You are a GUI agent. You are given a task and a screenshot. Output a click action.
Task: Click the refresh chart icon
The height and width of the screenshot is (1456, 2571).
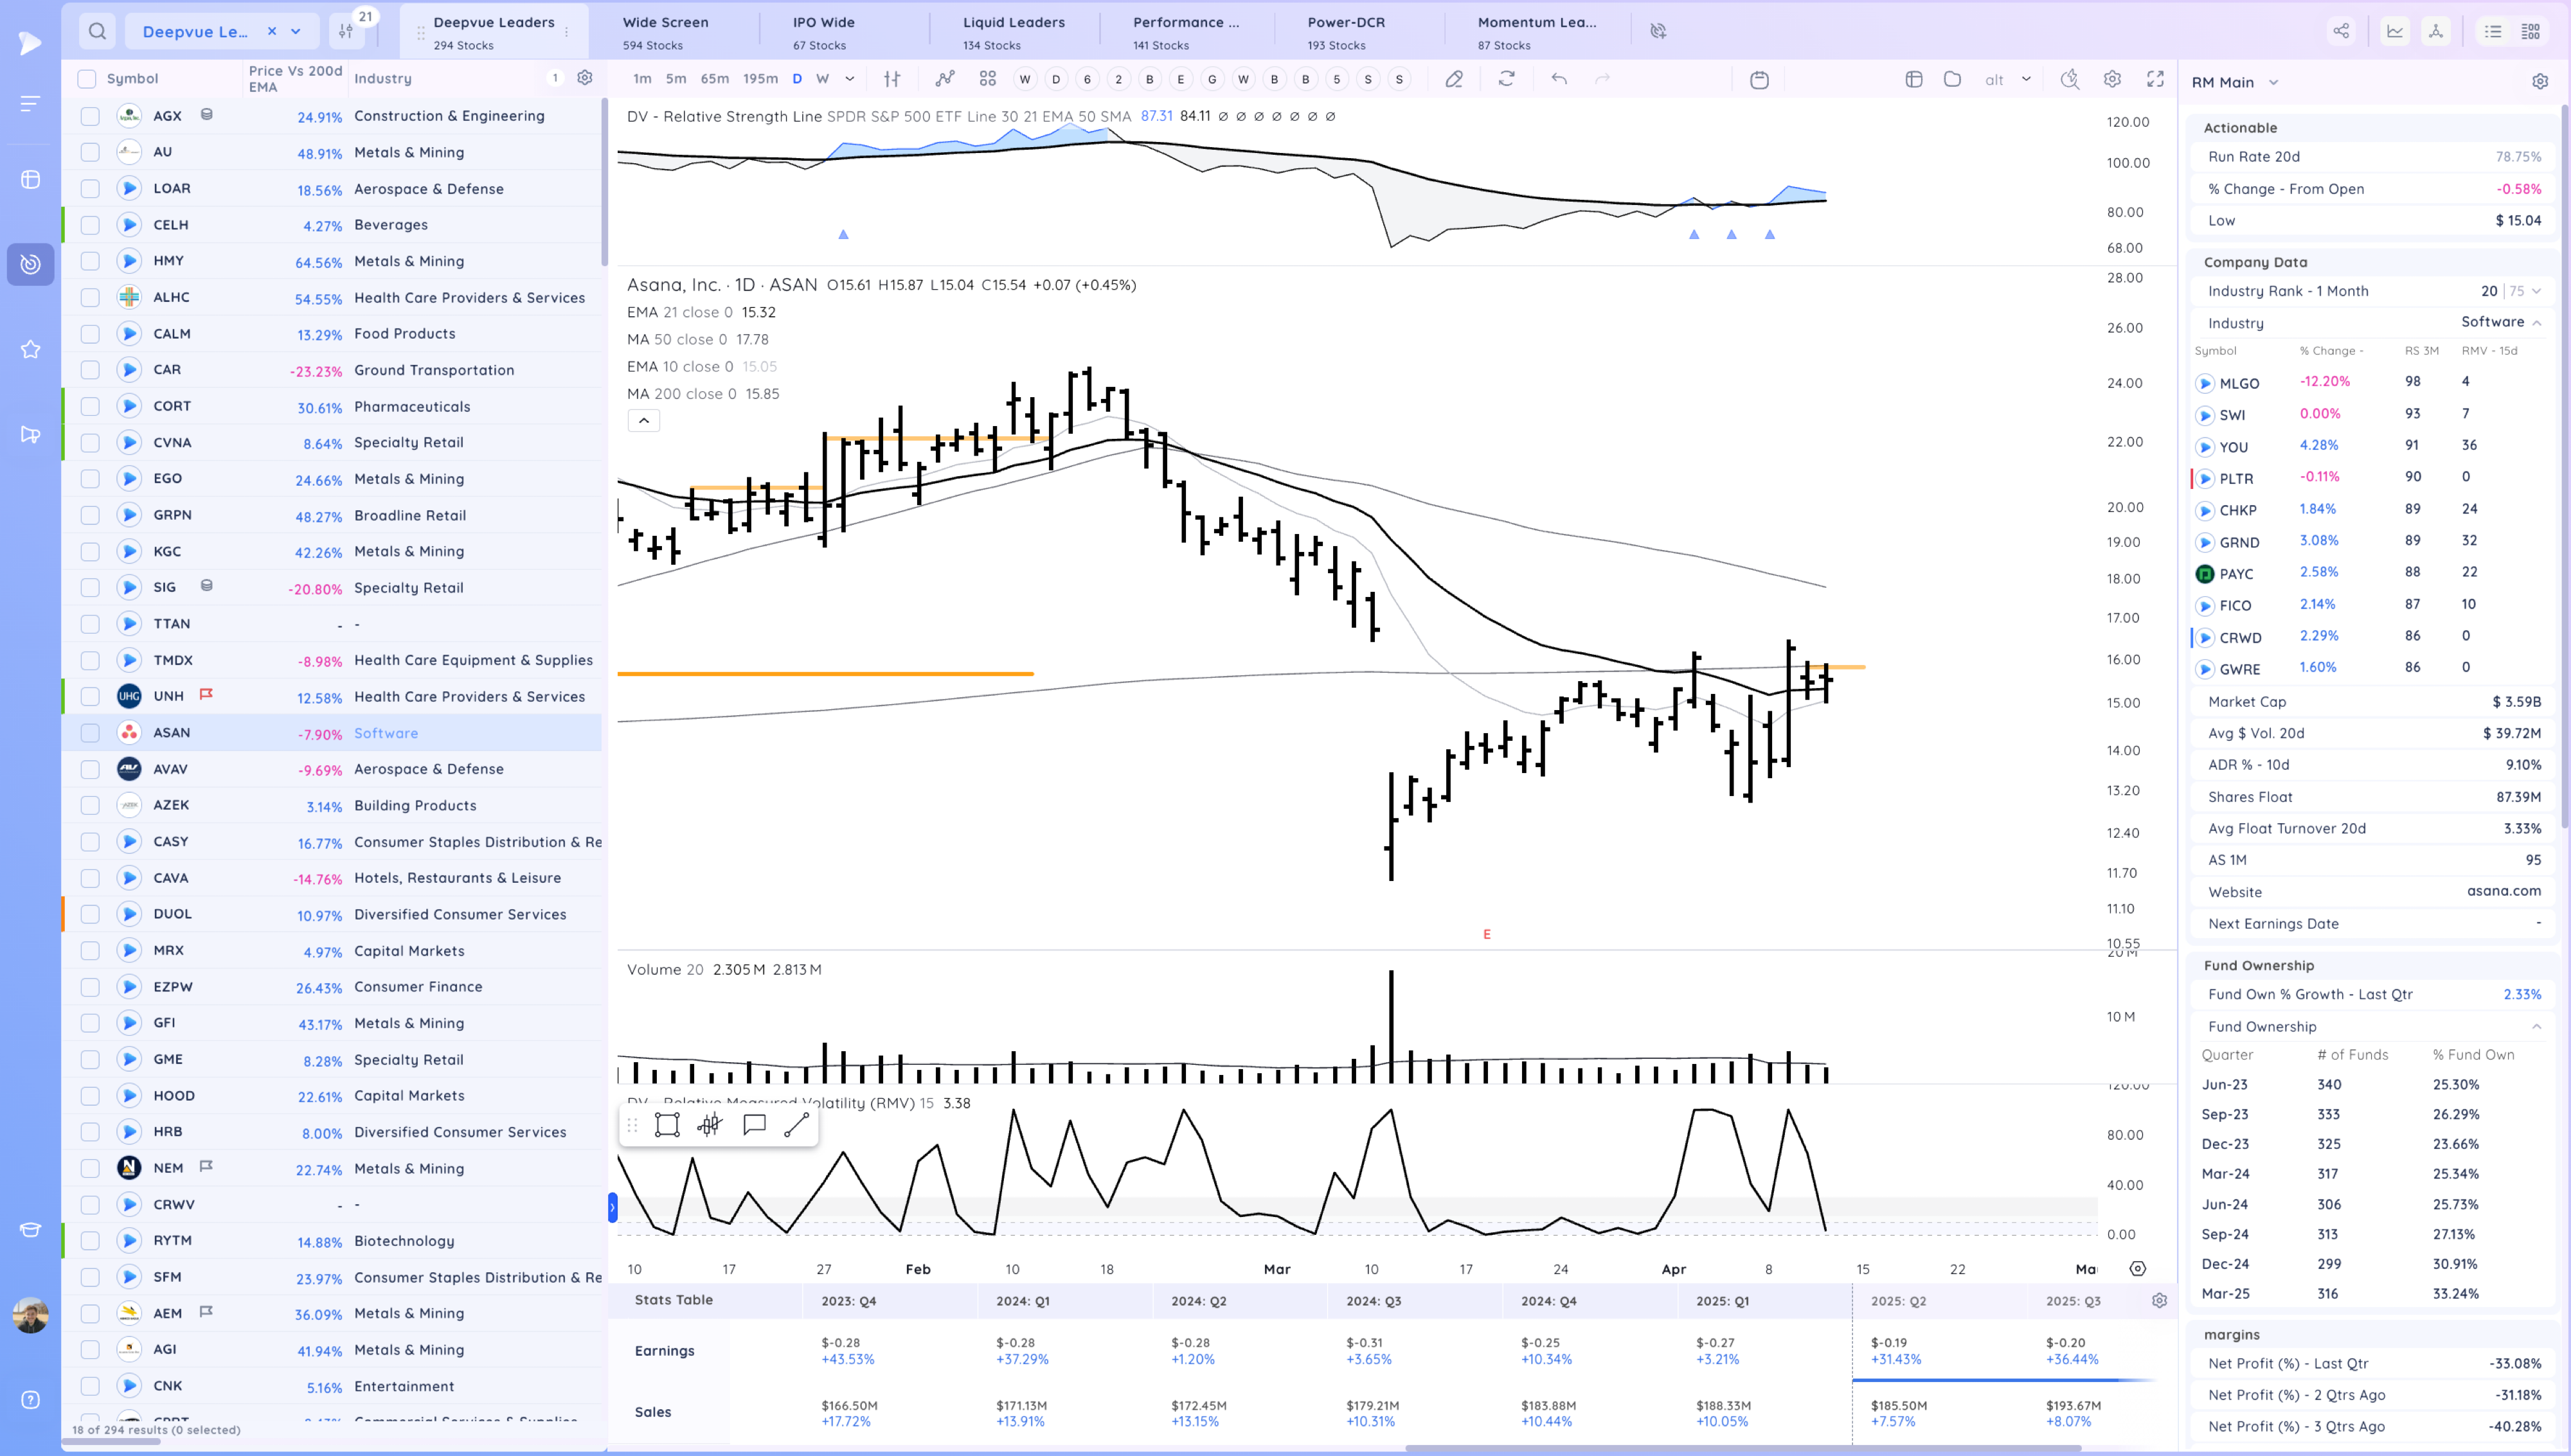point(1506,79)
